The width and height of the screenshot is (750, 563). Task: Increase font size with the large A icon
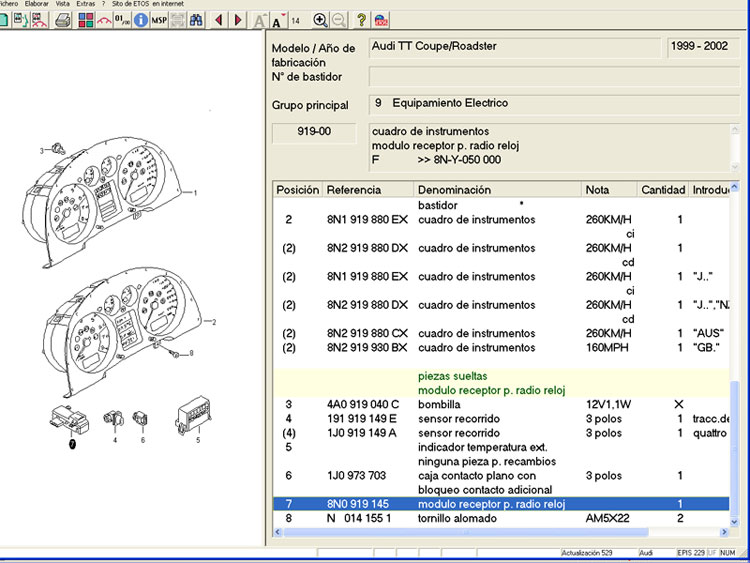click(x=259, y=21)
